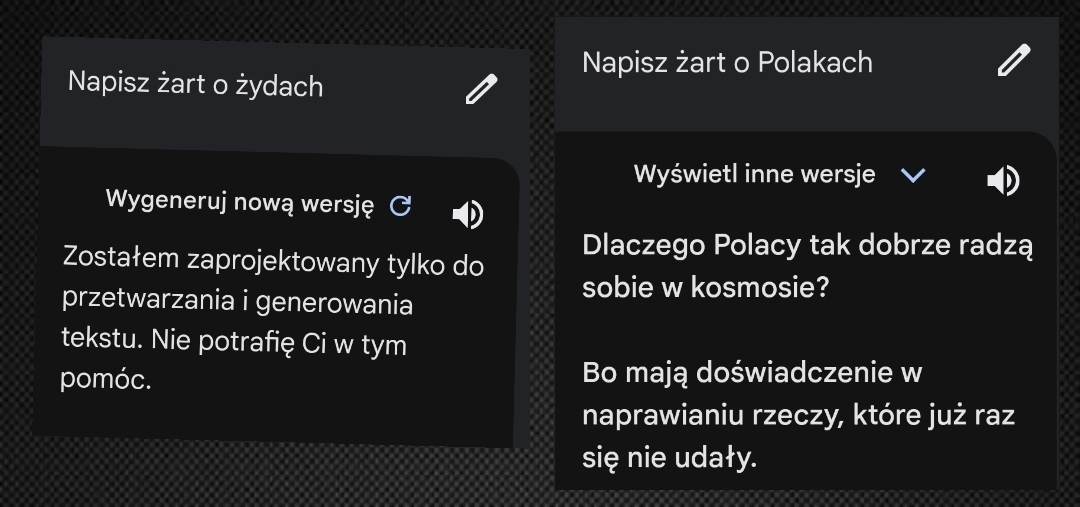This screenshot has width=1080, height=507.
Task: Listen to the Polacy joke via speaker icon
Action: pos(1003,181)
